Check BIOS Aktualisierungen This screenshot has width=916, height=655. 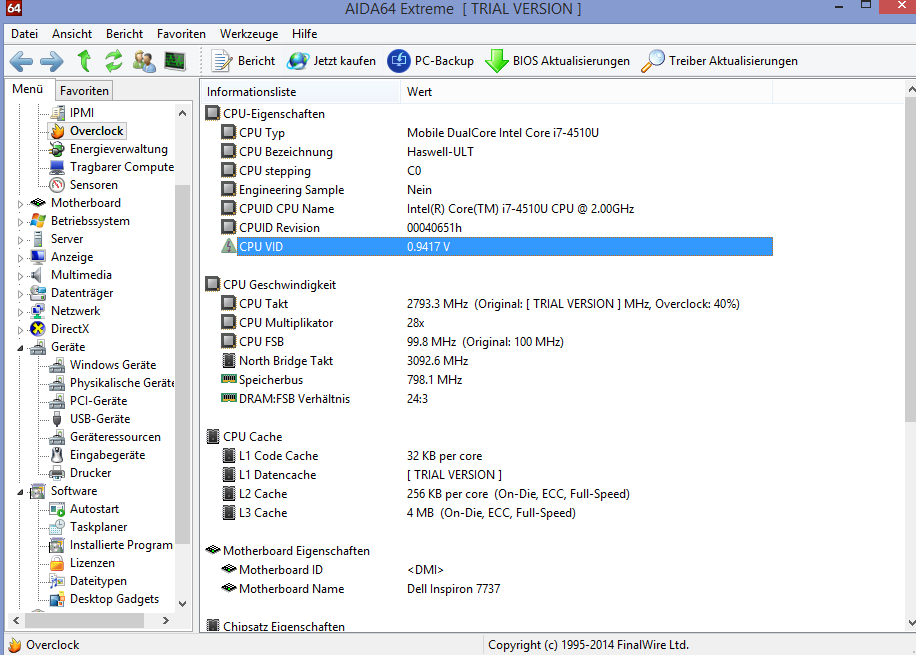coord(558,61)
